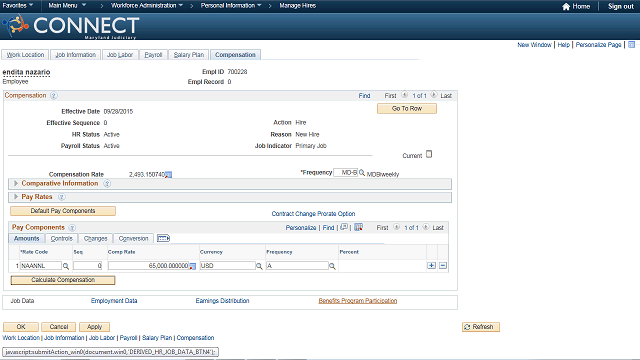Open Pay Components help icon
Viewport: 640px width, 360px height.
click(x=72, y=228)
